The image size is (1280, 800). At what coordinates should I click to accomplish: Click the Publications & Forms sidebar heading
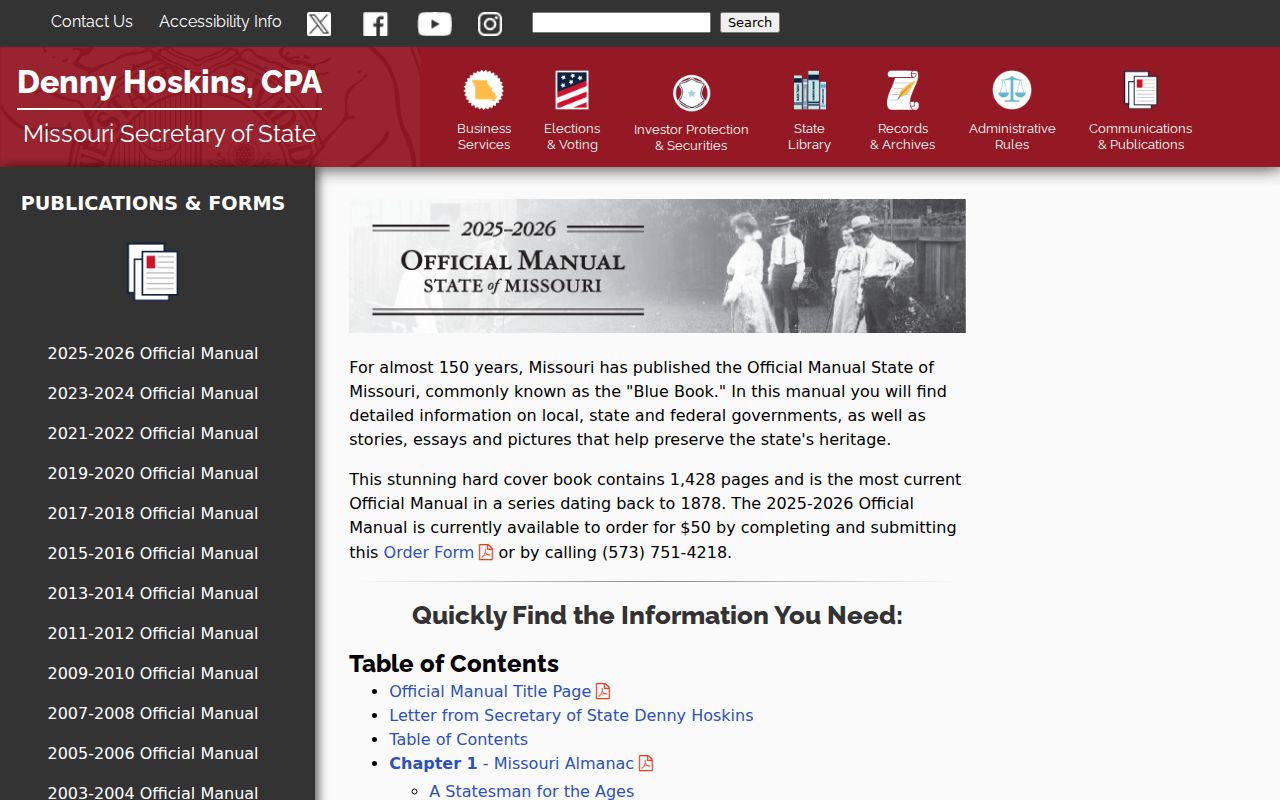tap(153, 203)
